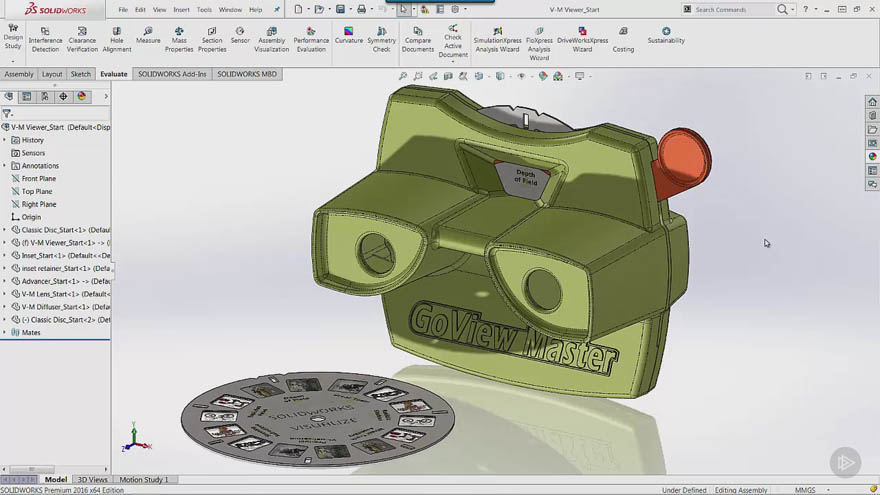Open the DimXpertManager panel icon
Viewport: 880px width, 495px height.
point(63,97)
